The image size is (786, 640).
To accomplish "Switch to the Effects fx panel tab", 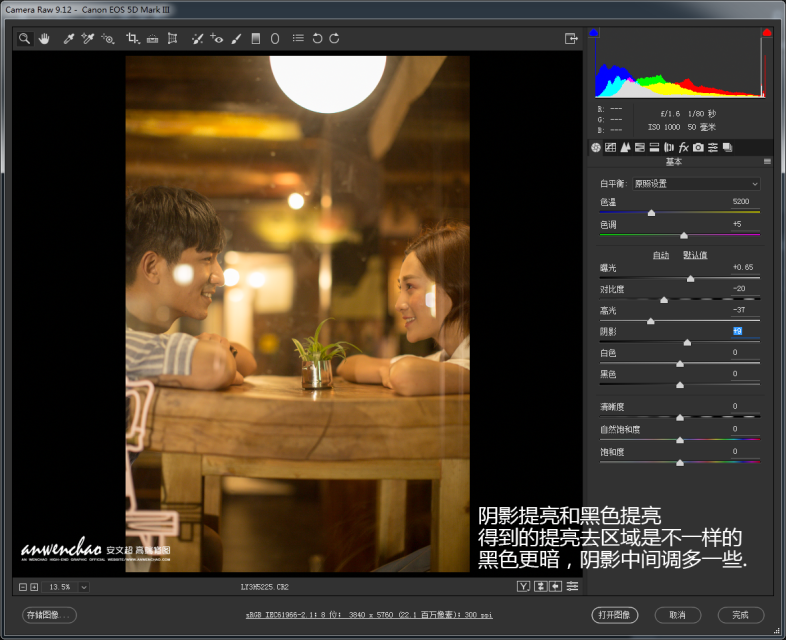I will coord(683,147).
